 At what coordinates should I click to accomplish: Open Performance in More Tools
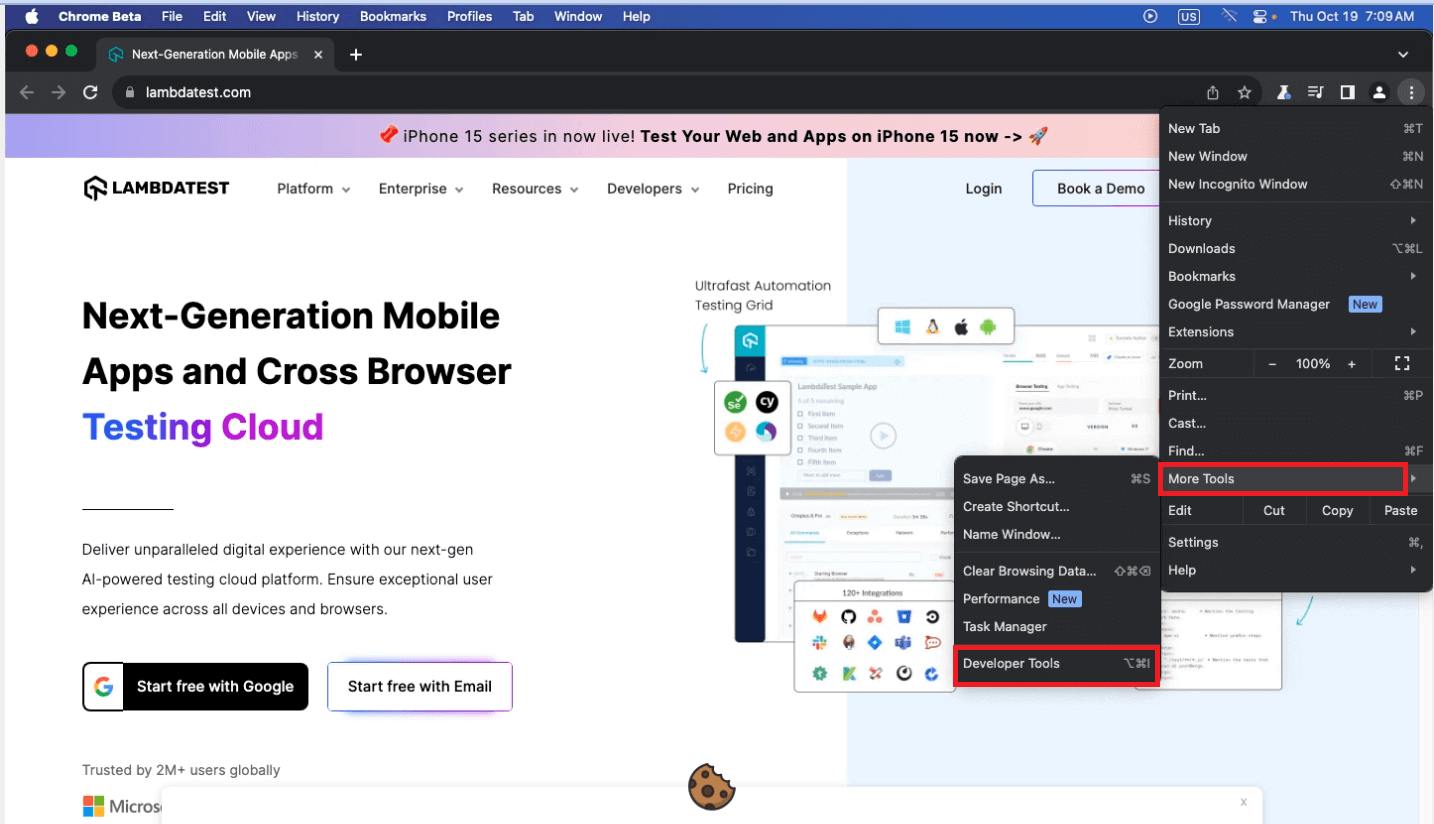1056,599
